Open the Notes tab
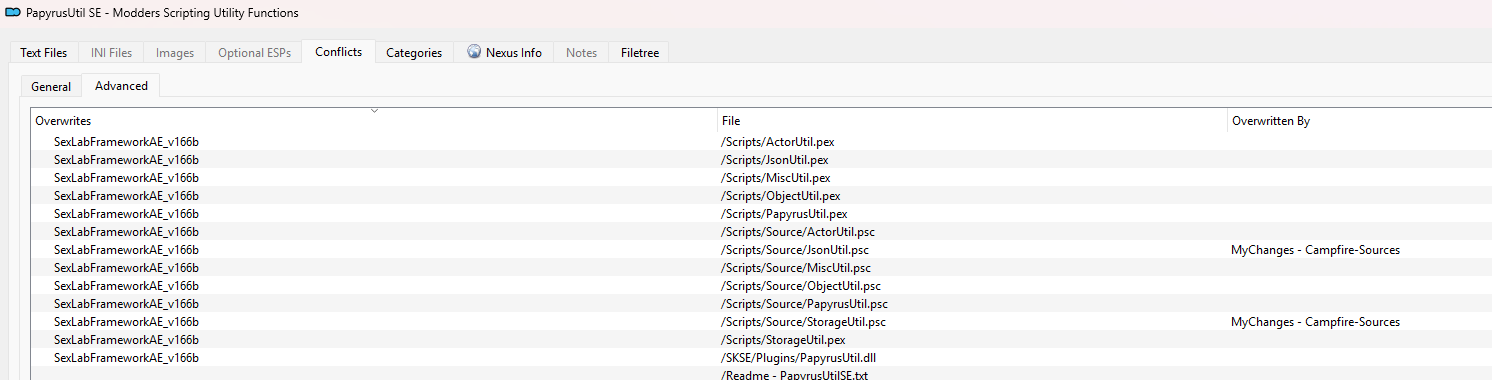The width and height of the screenshot is (1492, 380). [x=581, y=53]
